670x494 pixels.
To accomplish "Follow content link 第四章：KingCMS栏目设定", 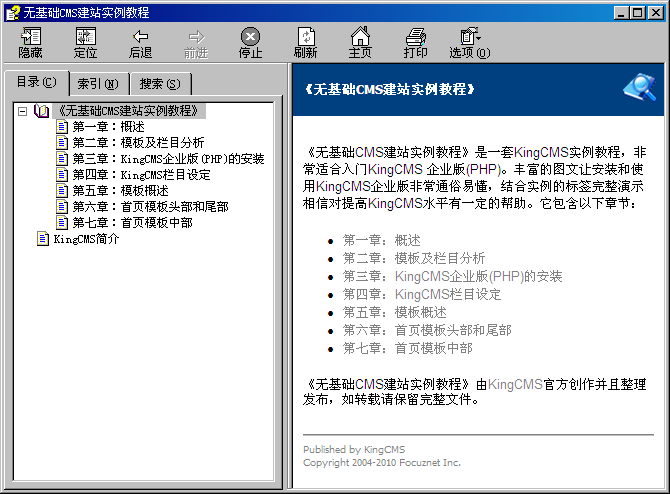I will click(x=422, y=294).
